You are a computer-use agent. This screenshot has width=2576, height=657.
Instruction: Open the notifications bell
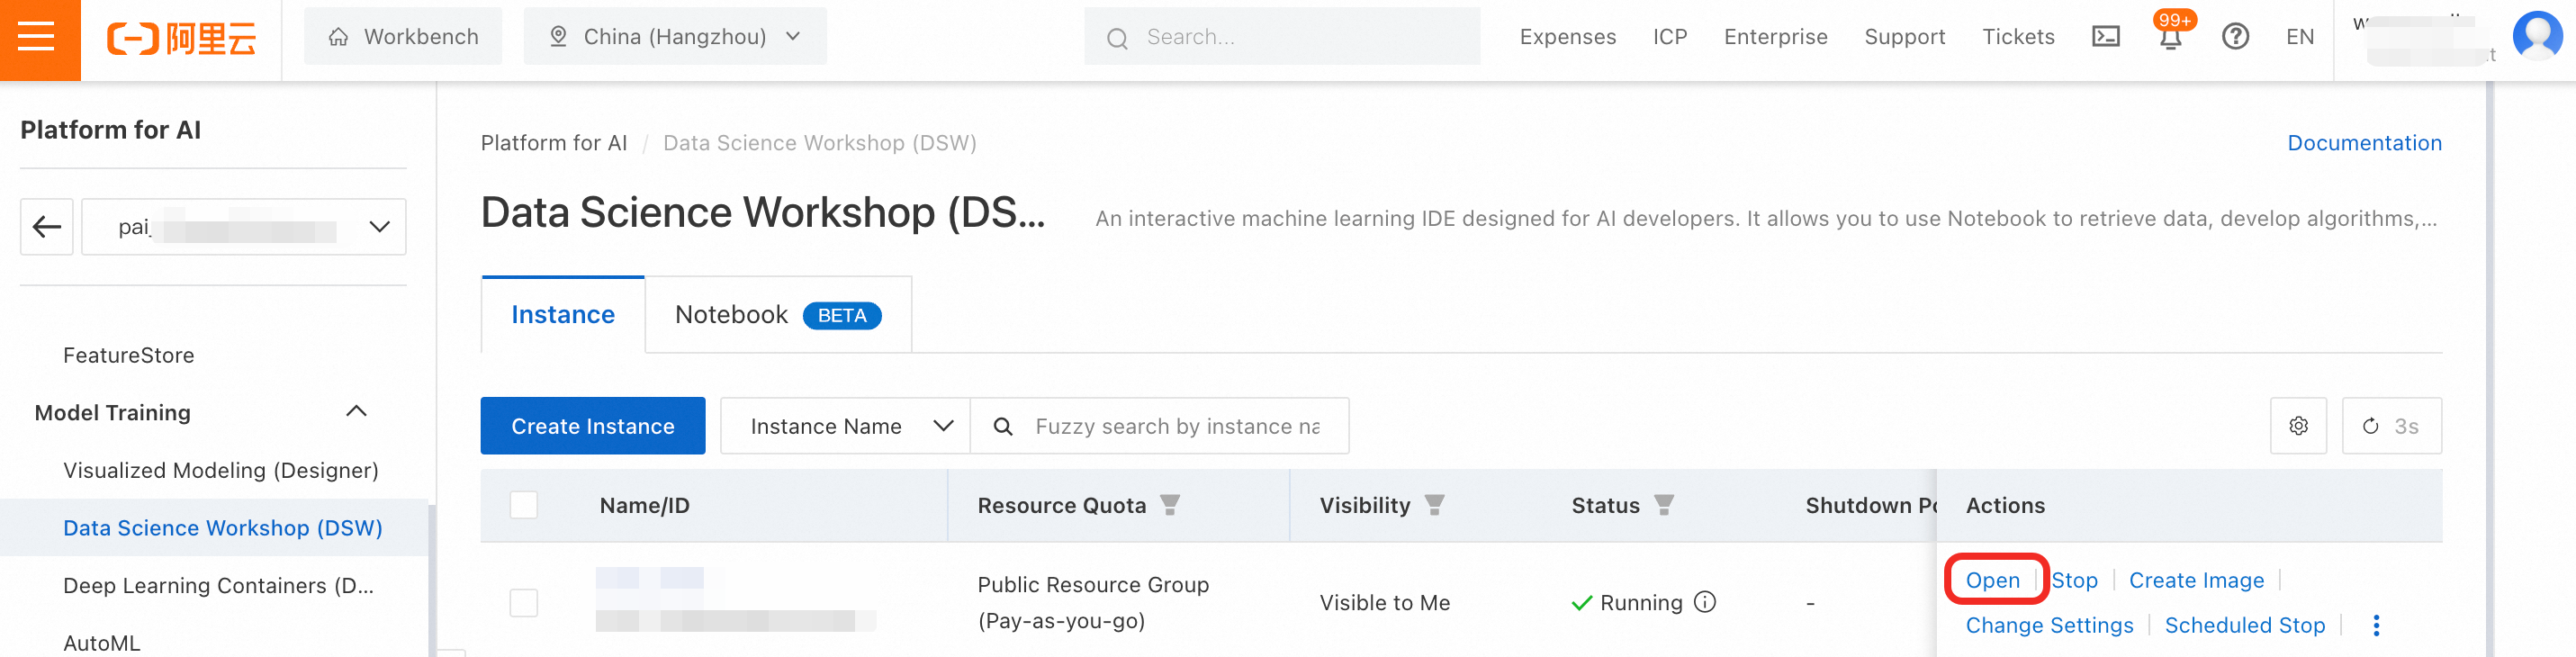(x=2169, y=38)
